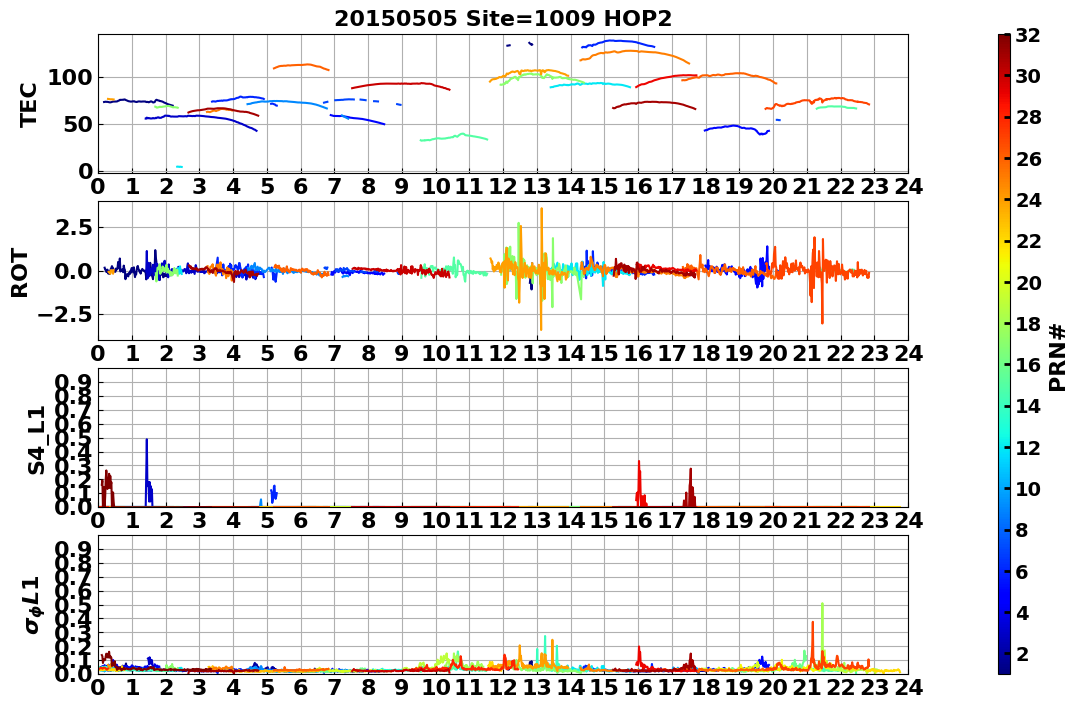The width and height of the screenshot is (1077, 709).
Task: Pick colorbar tick label 18
Action: pos(1028,324)
